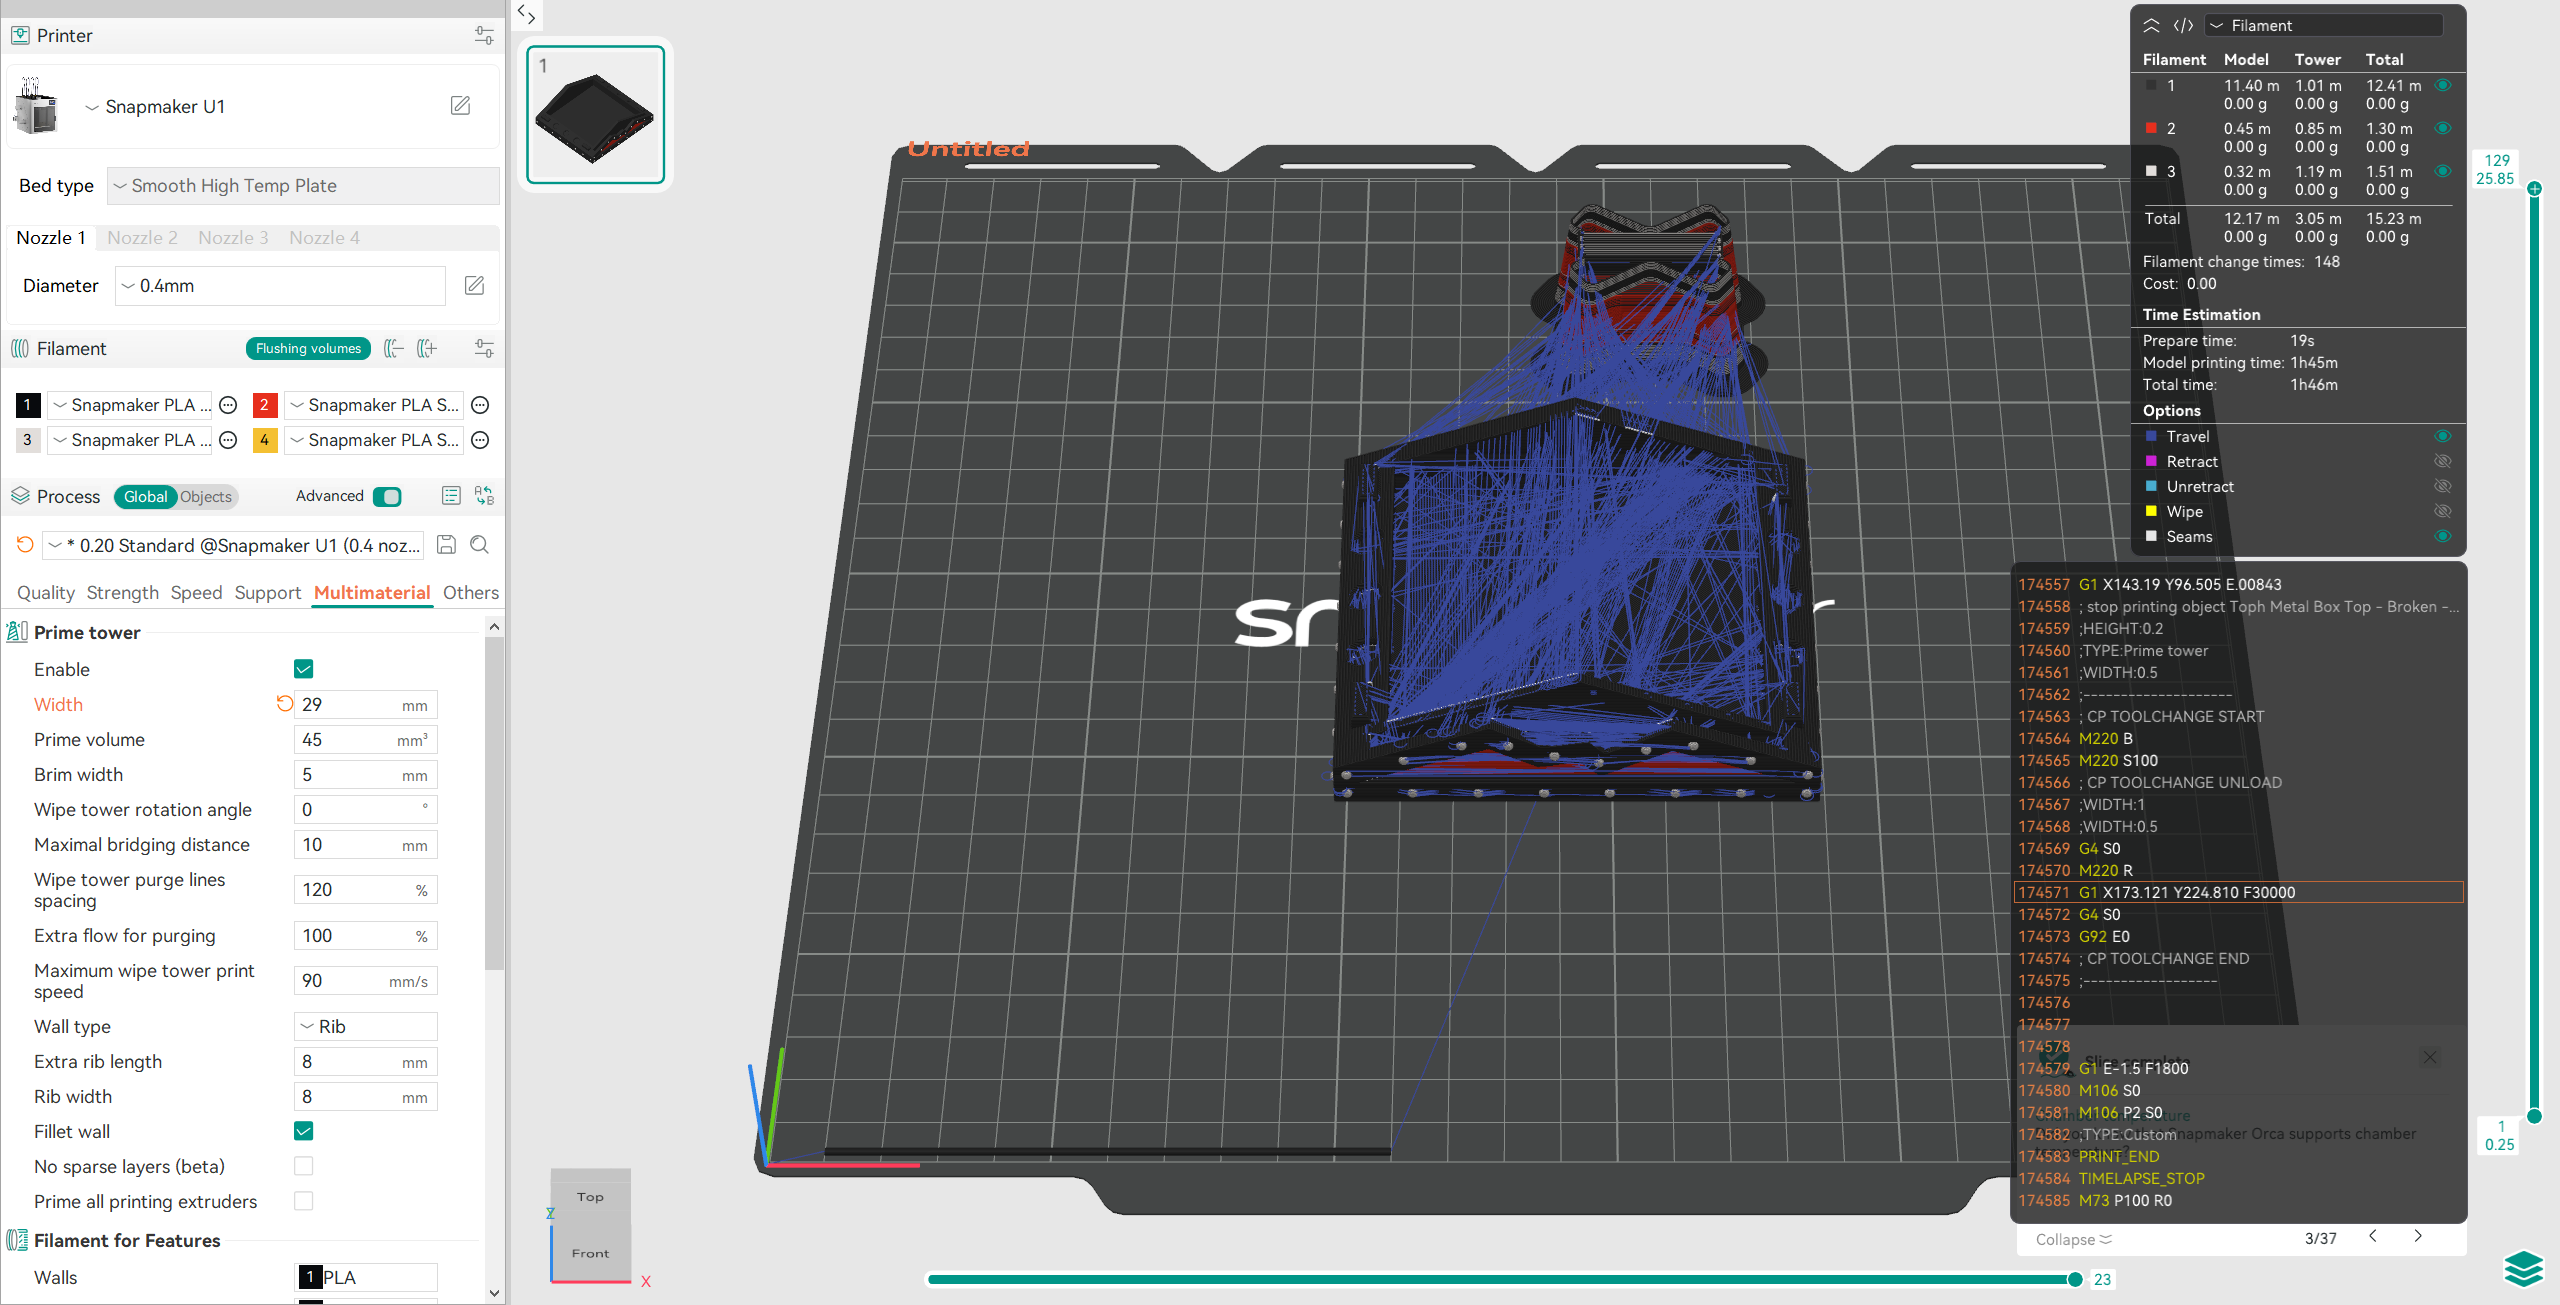
Task: Edit the nozzle diameter setting icon
Action: 474,286
